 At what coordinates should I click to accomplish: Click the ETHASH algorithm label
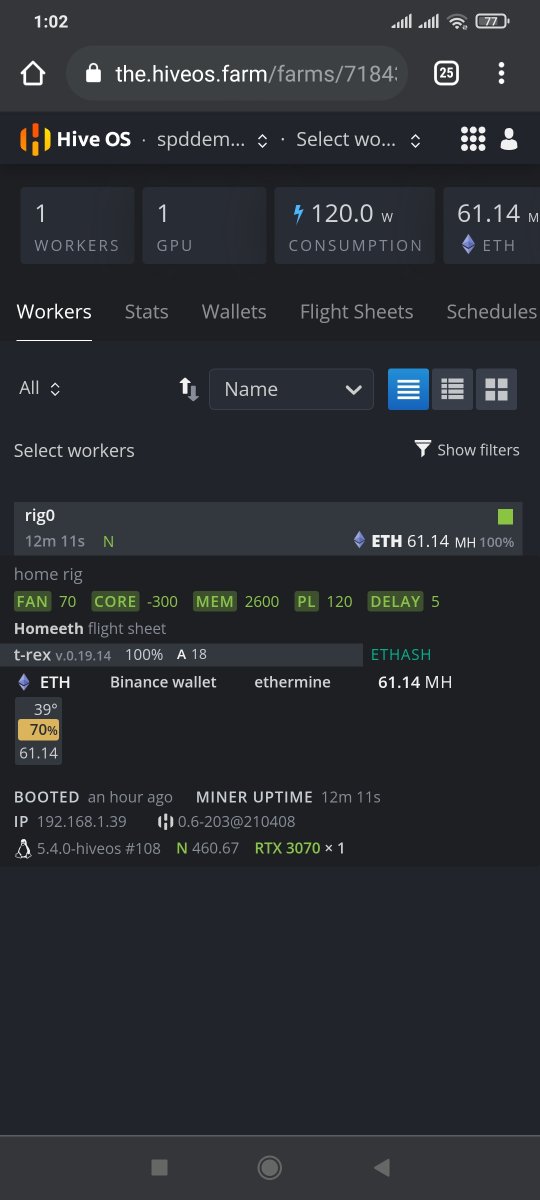[x=401, y=654]
